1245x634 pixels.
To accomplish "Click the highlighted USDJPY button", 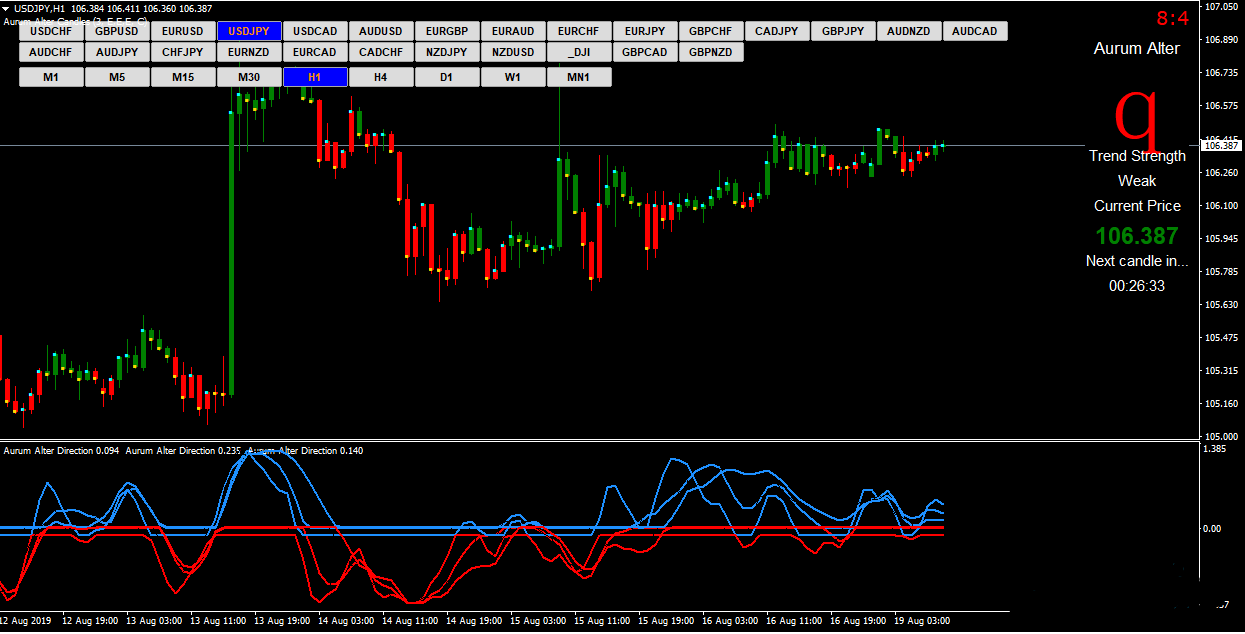I will click(x=249, y=31).
